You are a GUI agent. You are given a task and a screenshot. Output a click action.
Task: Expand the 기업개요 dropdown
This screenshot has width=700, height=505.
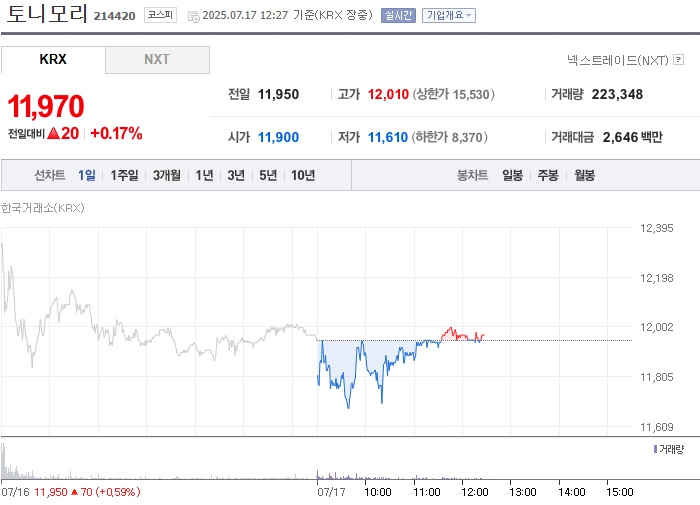449,16
